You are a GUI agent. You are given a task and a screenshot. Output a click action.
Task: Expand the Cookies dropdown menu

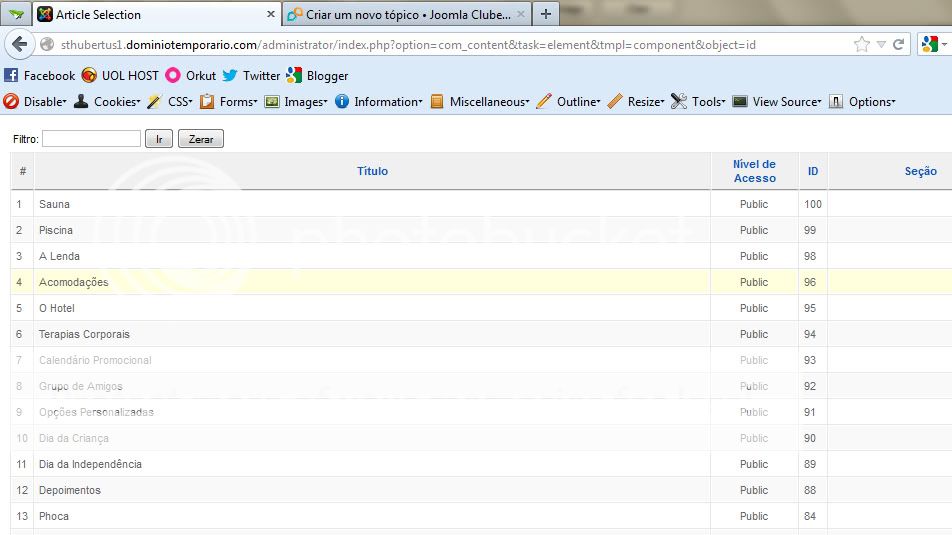[107, 102]
